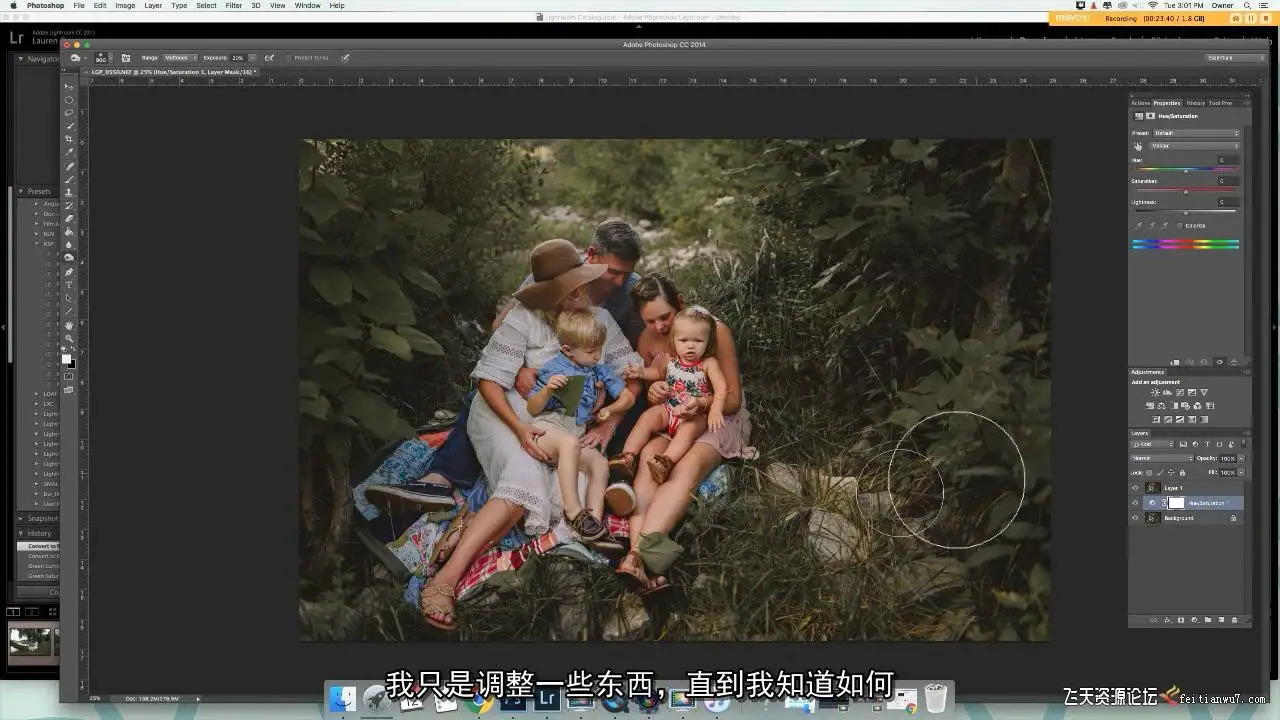Open the Preset Default dropdown
Viewport: 1280px width, 720px height.
1196,133
